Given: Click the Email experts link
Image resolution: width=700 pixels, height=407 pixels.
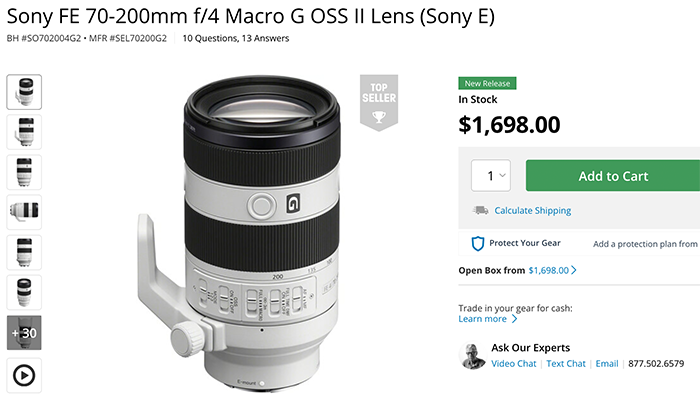Looking at the screenshot, I should coord(607,363).
